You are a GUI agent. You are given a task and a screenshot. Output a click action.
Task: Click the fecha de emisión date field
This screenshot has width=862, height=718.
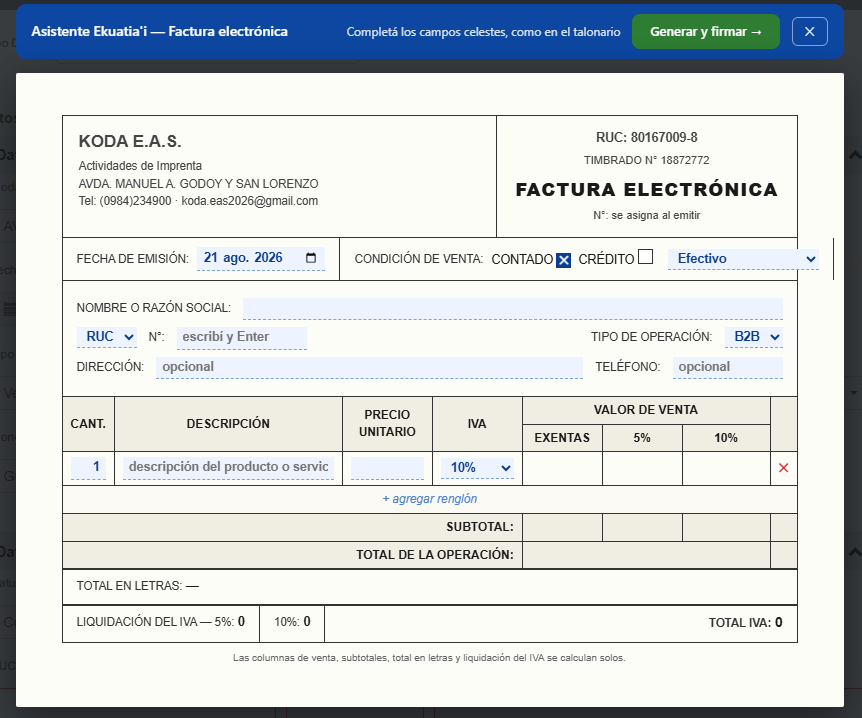tap(261, 258)
